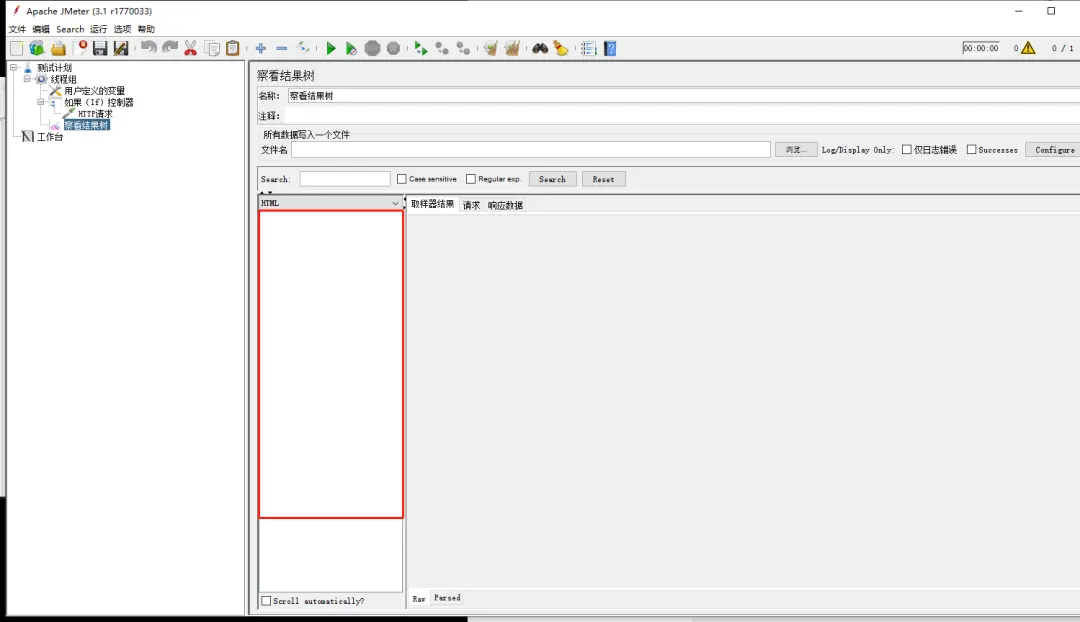Click the Open file folder icon
Screen dimensions: 1080x622
click(59, 48)
